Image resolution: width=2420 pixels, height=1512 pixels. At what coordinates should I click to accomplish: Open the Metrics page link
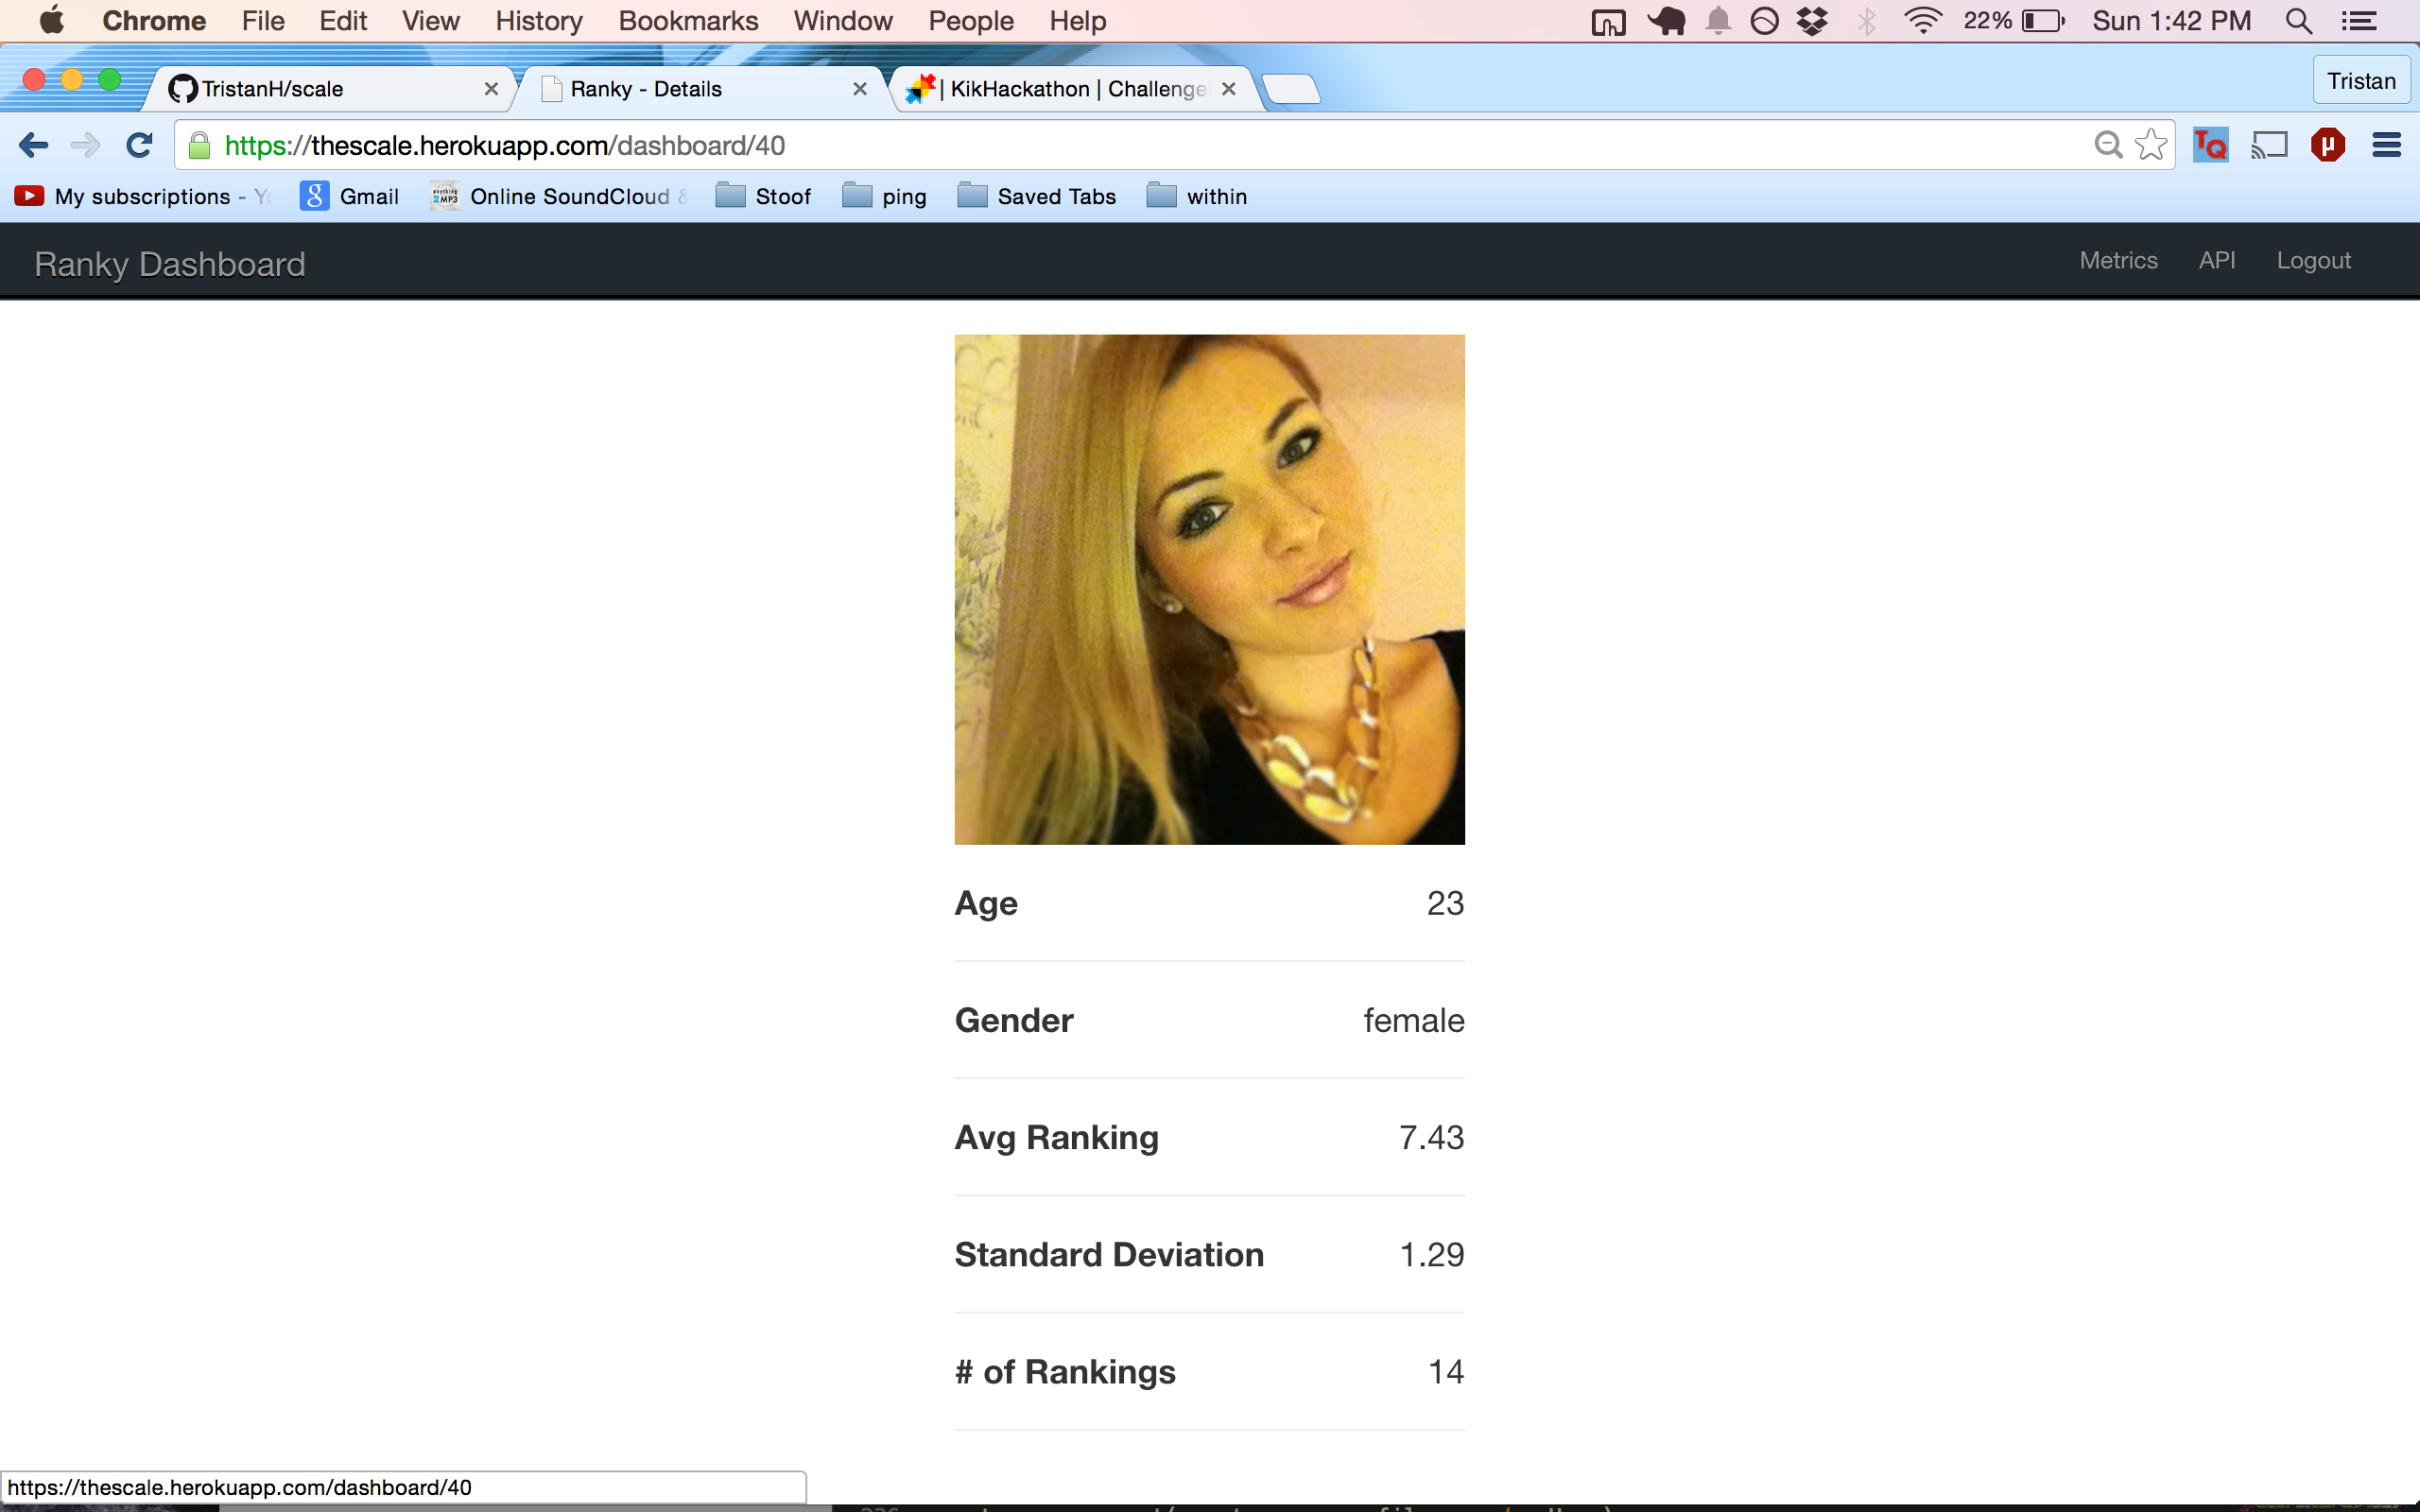click(2118, 260)
